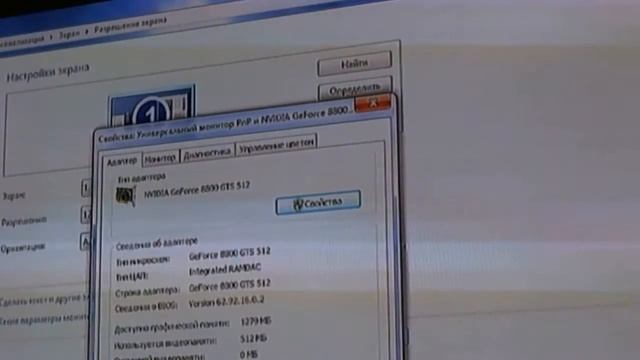Click the Integrated RAMDAC value
The height and width of the screenshot is (360, 640).
224,269
